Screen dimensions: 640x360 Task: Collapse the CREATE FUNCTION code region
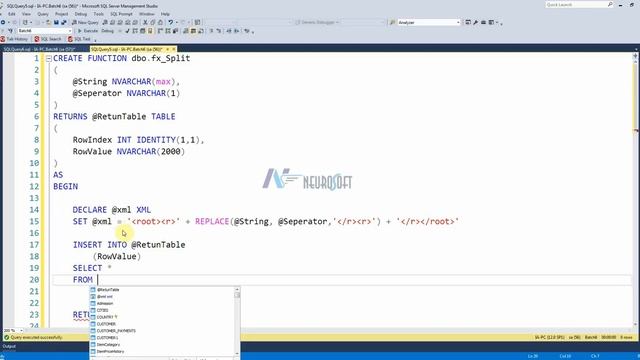click(49, 59)
